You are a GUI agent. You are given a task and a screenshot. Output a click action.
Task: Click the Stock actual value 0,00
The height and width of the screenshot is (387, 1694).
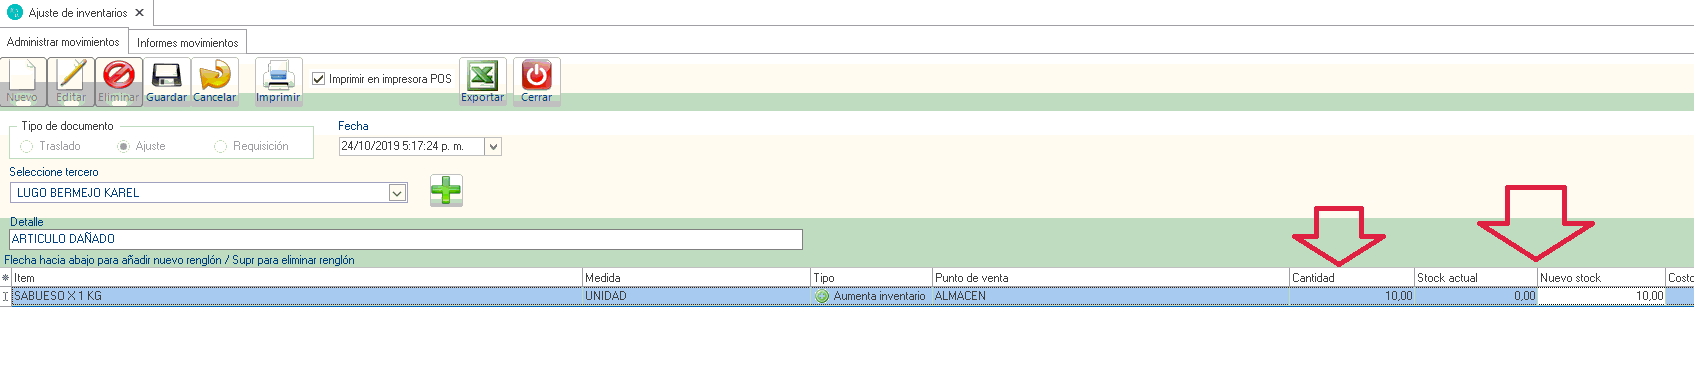[1476, 296]
